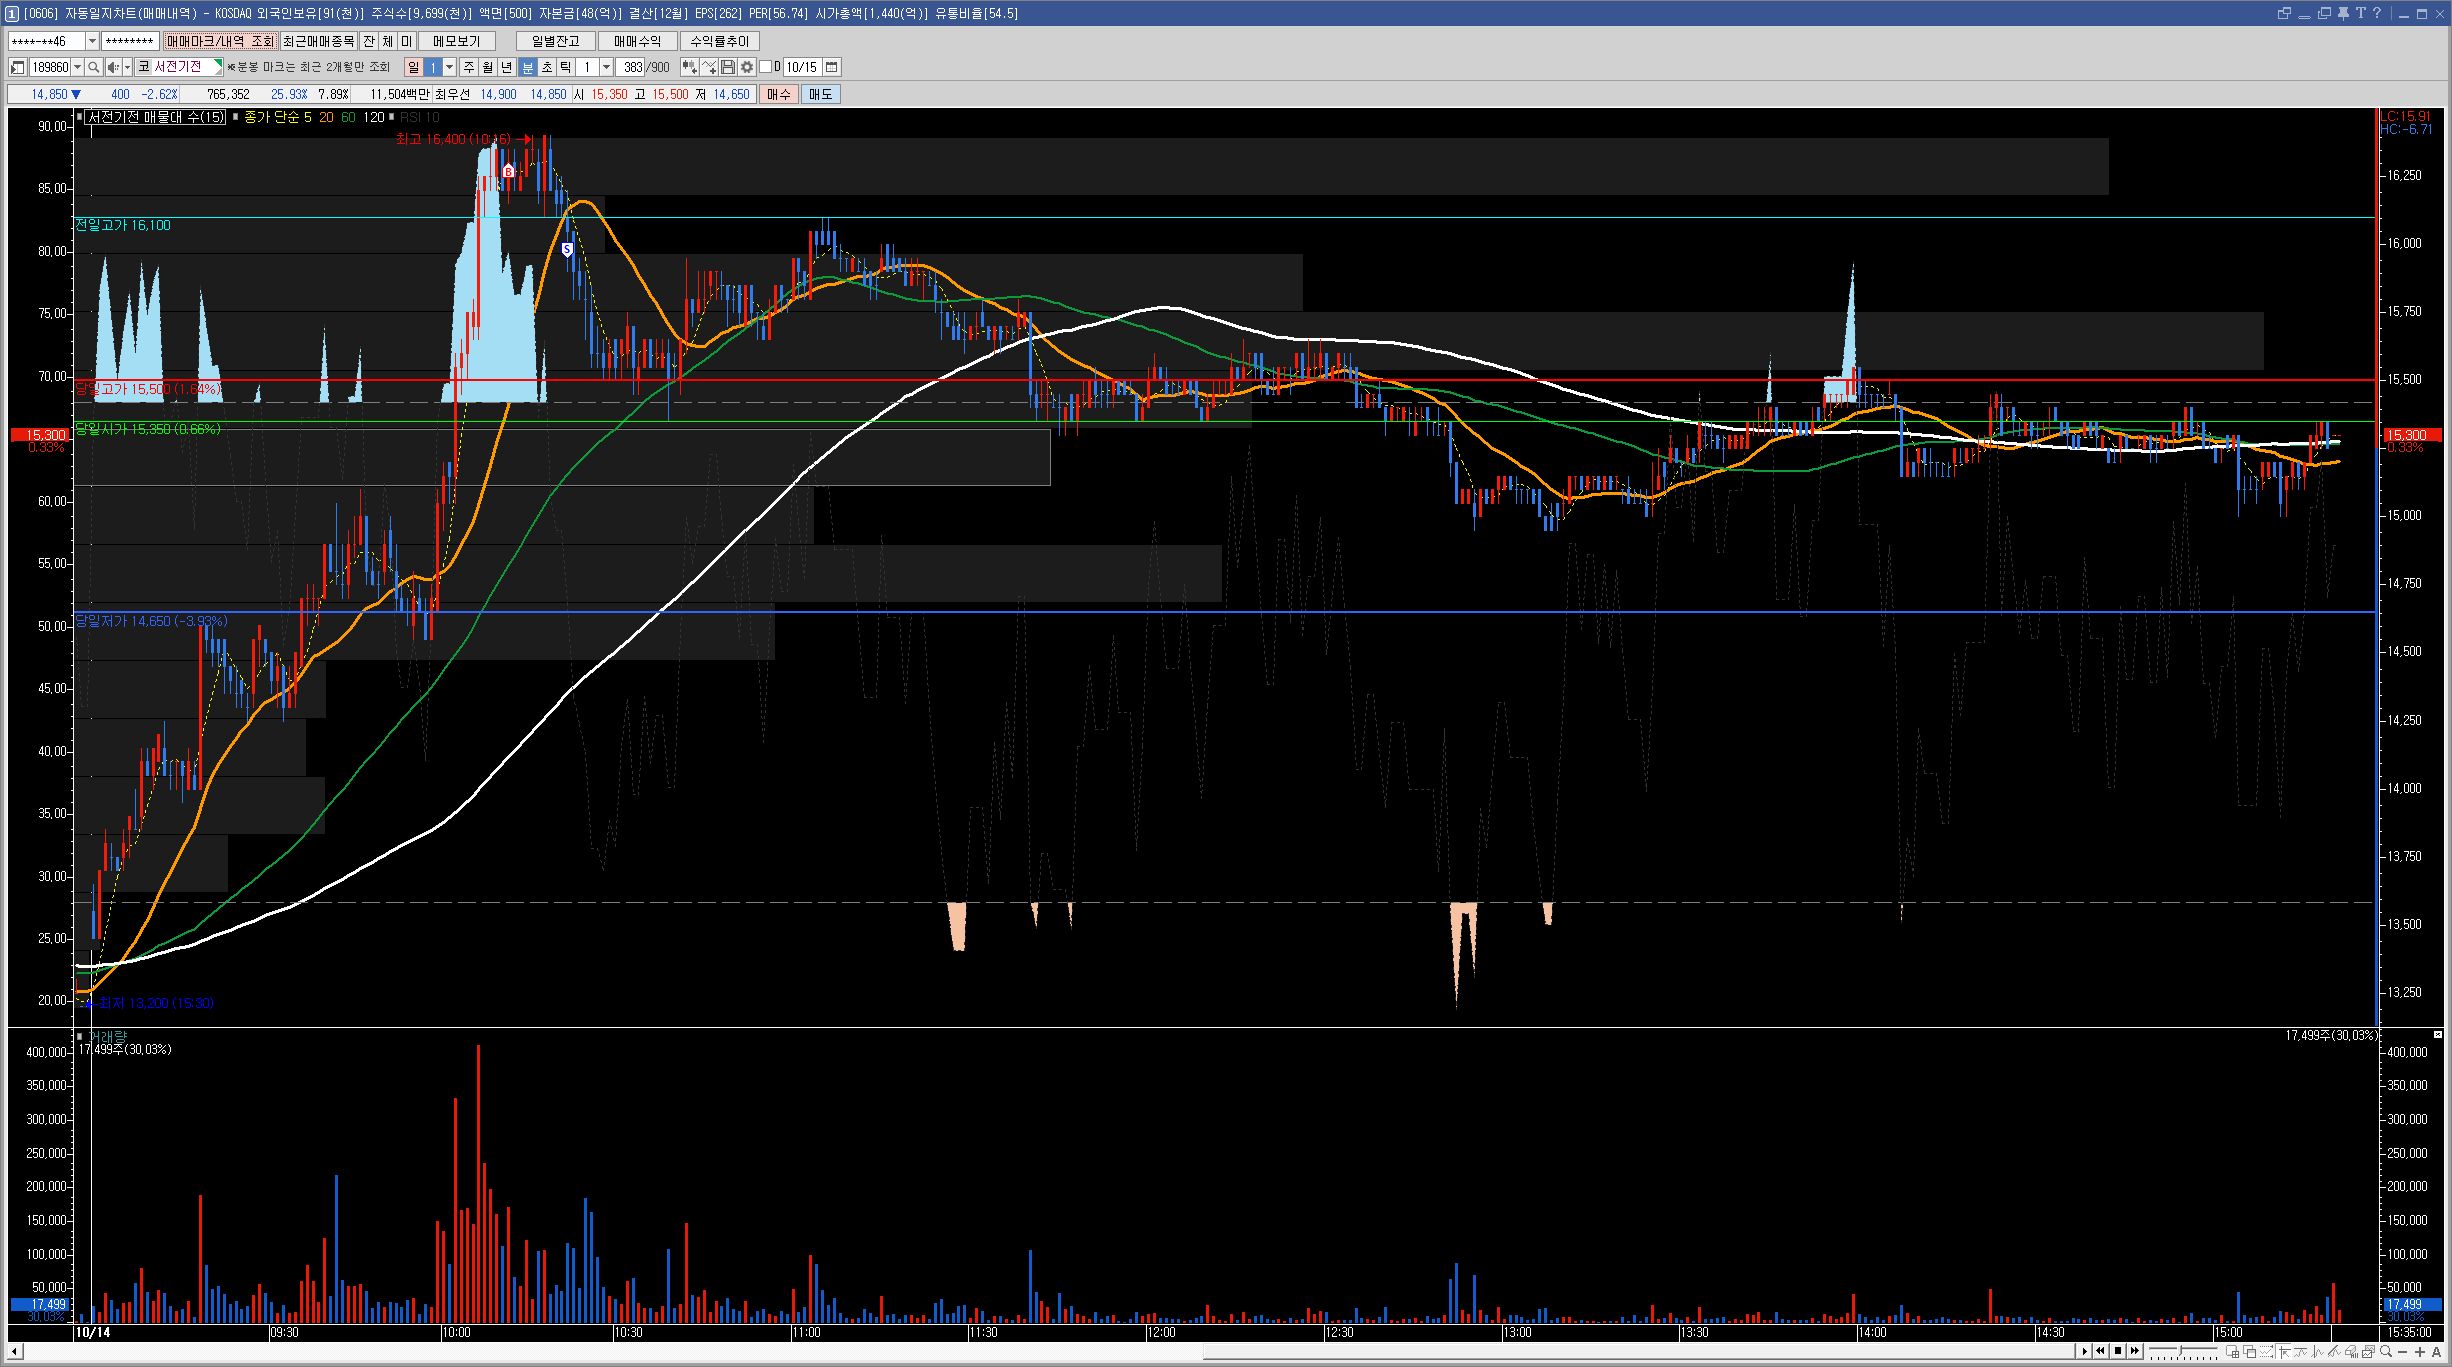Click the zoom-in plus icon at bottom

(x=2420, y=1352)
